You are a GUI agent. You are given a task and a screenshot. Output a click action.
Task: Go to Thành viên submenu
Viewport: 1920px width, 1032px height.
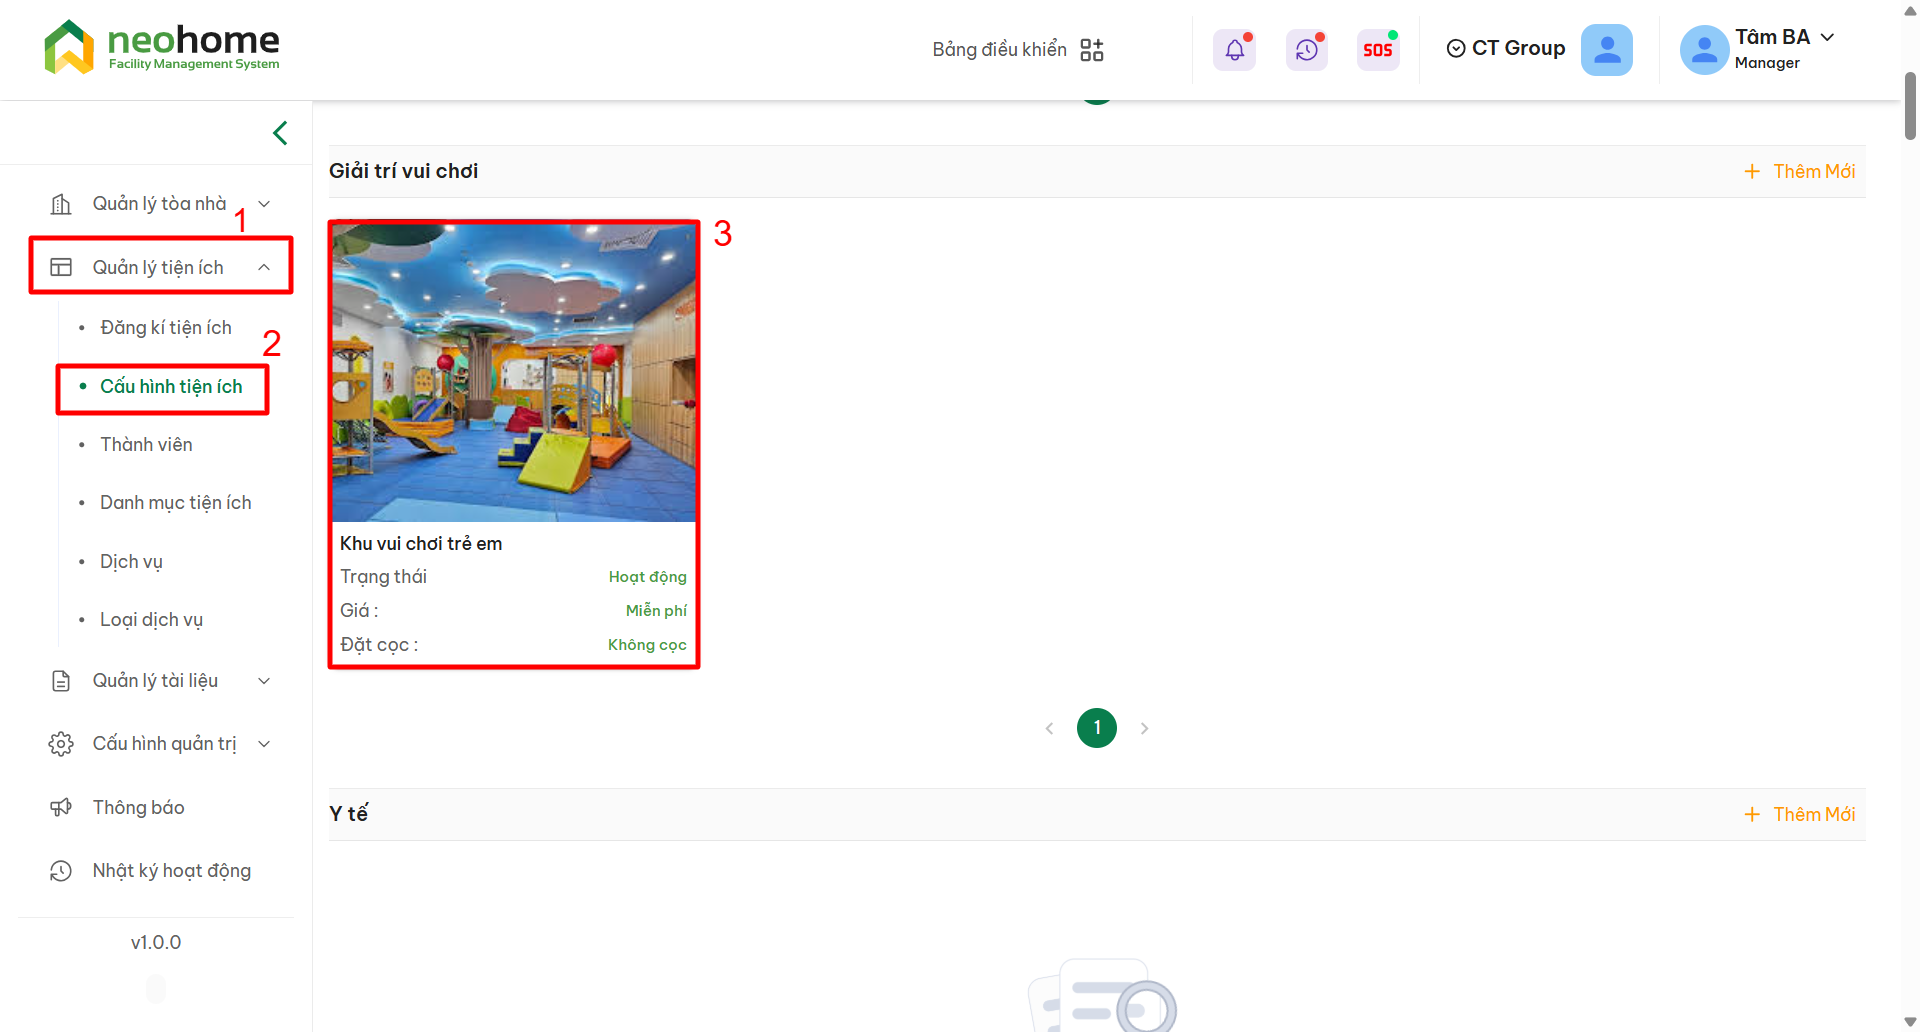146,445
